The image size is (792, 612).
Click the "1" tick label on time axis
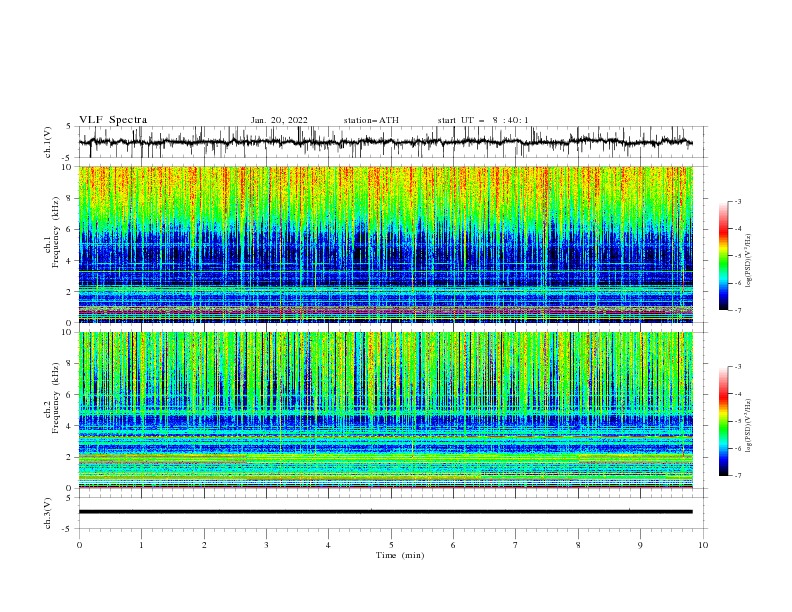pyautogui.click(x=141, y=545)
